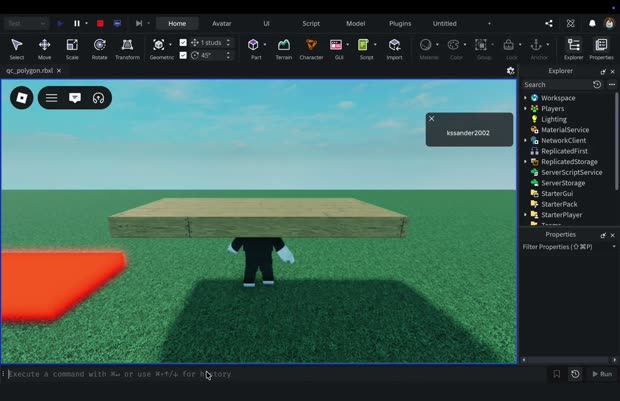The image size is (620, 401).
Task: Run the command bar command
Action: pos(602,374)
